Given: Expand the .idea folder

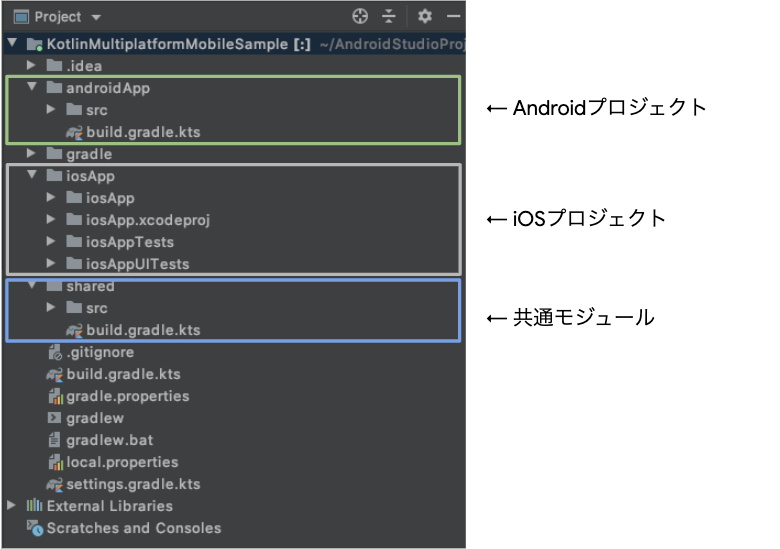Looking at the screenshot, I should [x=31, y=65].
